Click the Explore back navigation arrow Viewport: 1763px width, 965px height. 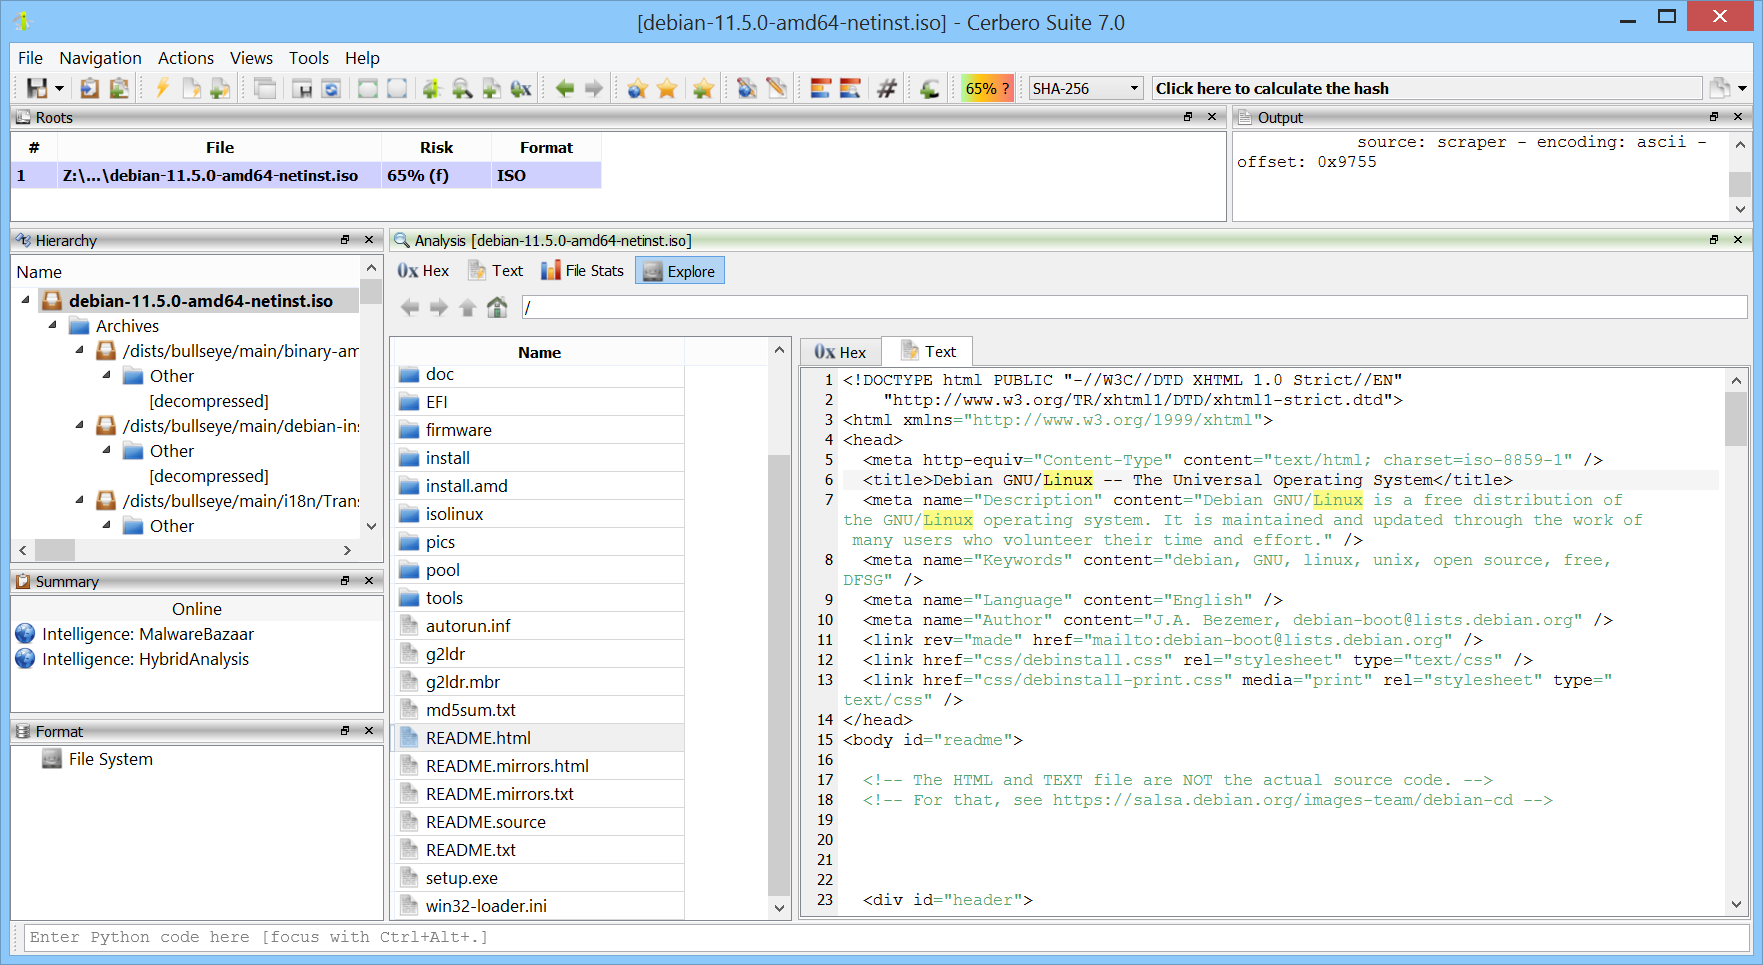point(410,308)
